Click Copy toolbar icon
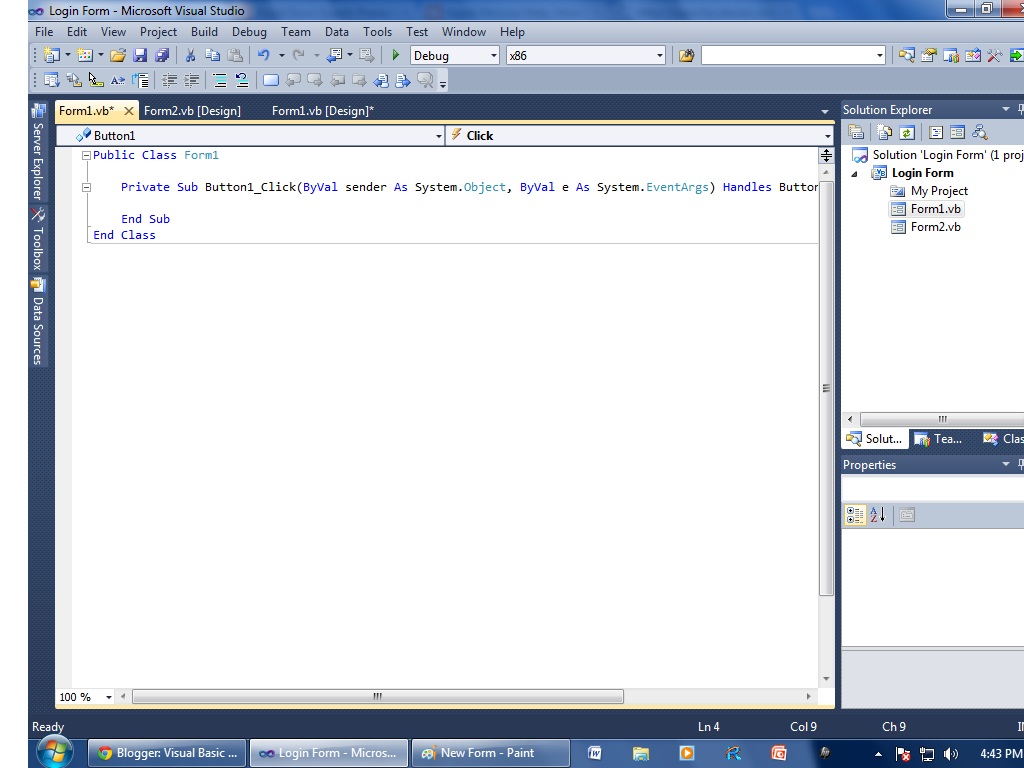1024x768 pixels. [x=212, y=56]
